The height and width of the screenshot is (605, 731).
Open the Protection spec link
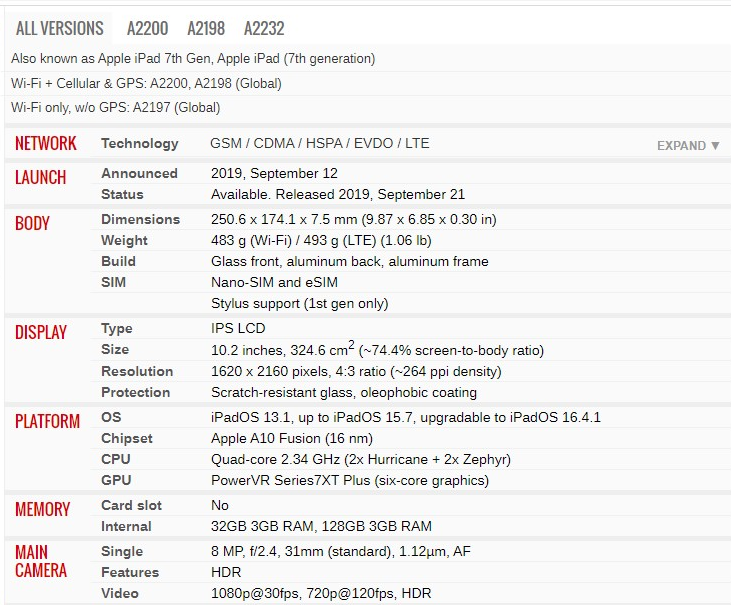(135, 392)
